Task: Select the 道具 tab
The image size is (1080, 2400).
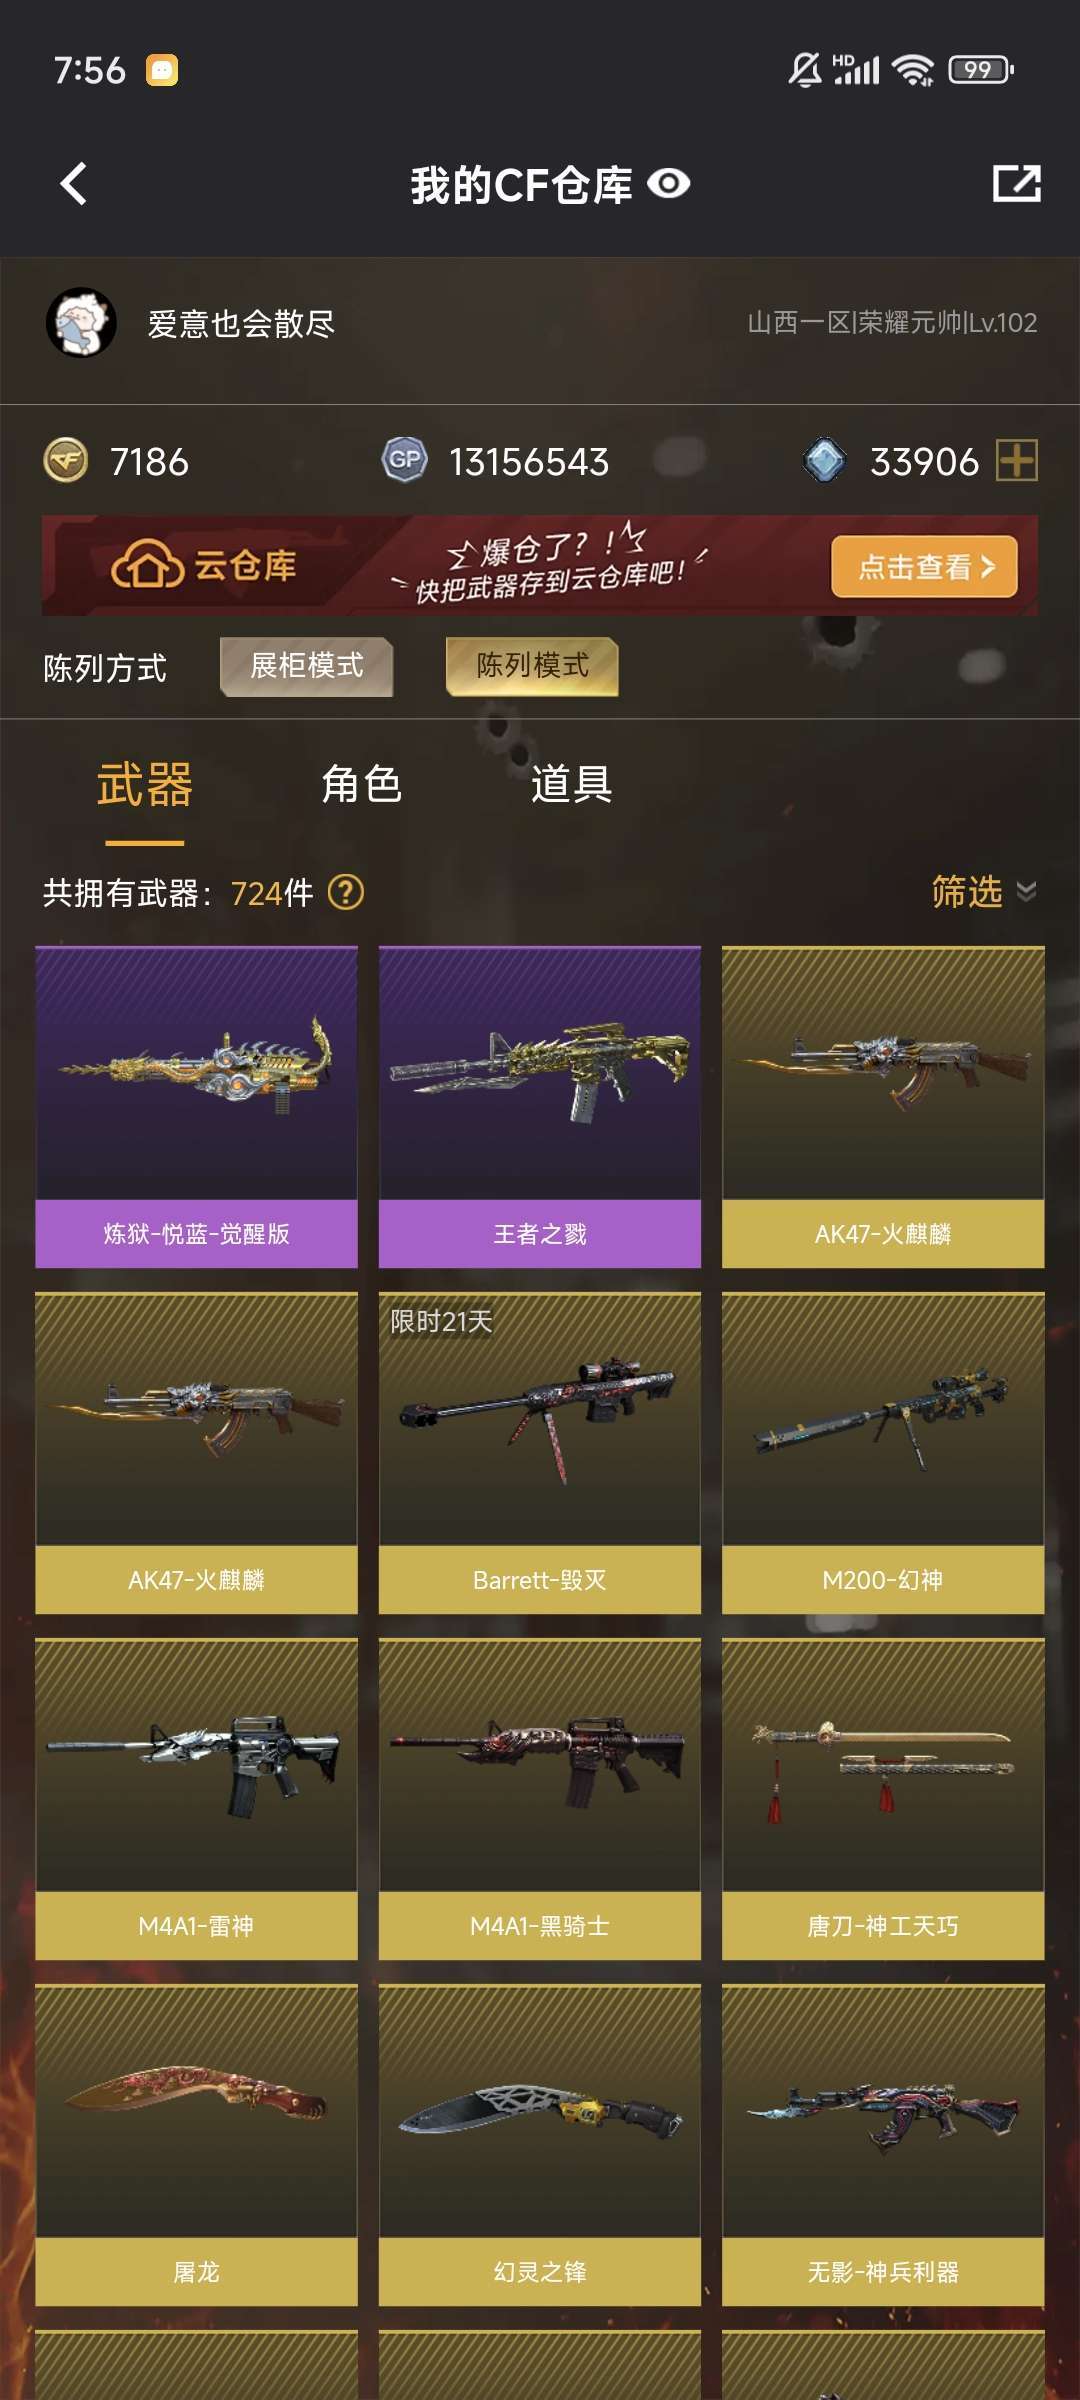Action: point(572,784)
